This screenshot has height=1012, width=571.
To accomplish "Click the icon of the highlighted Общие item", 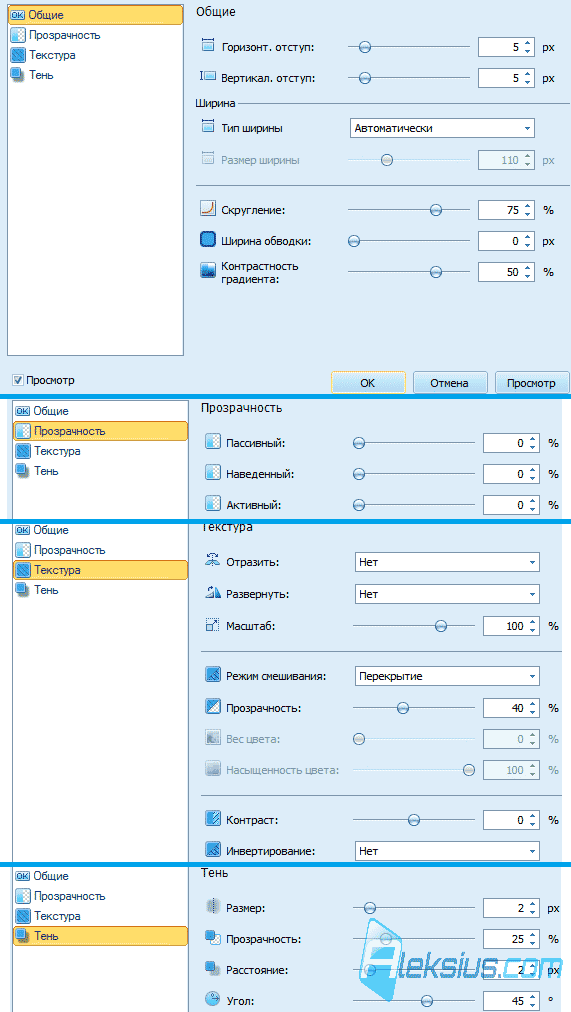I will [18, 15].
